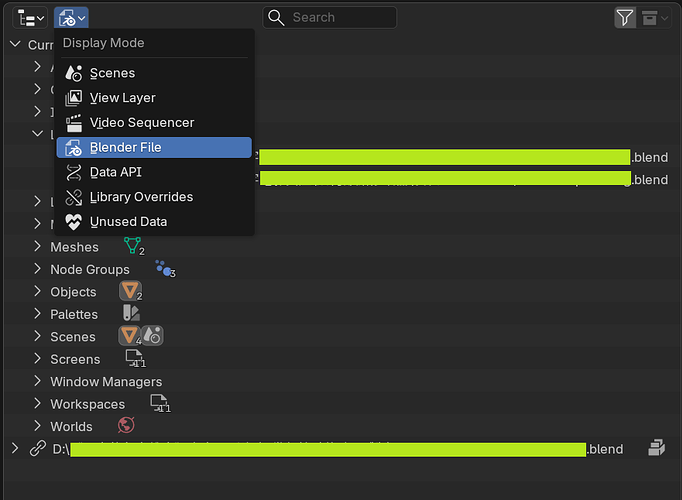
Task: Click the Video Sequencer clapper icon
Action: [74, 123]
